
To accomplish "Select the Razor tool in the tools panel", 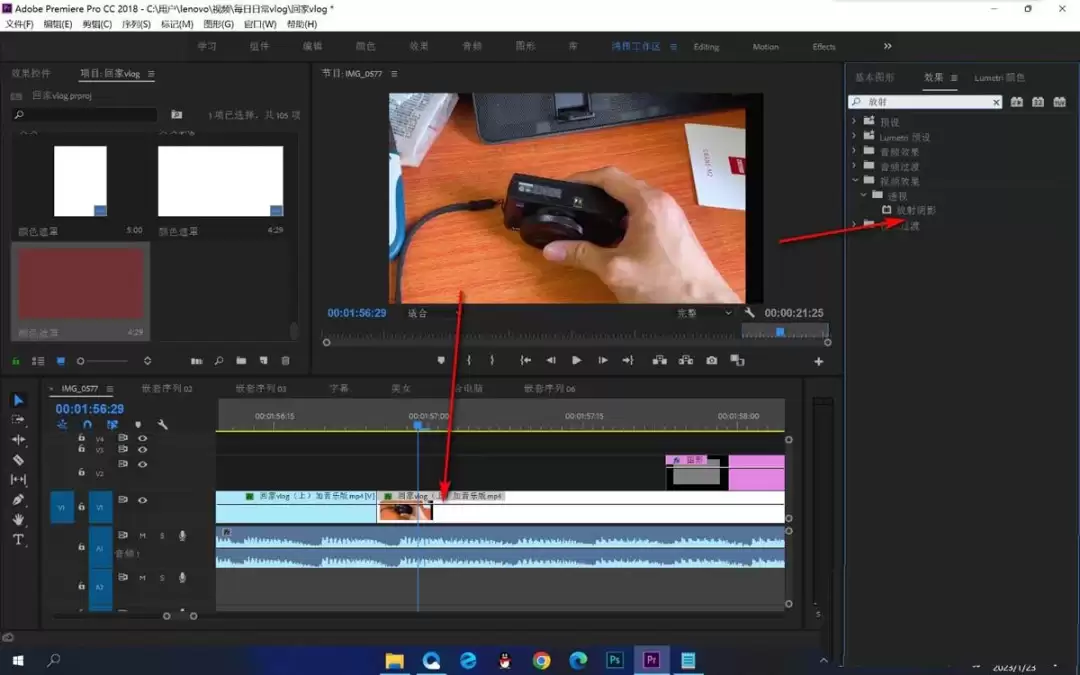I will click(19, 459).
